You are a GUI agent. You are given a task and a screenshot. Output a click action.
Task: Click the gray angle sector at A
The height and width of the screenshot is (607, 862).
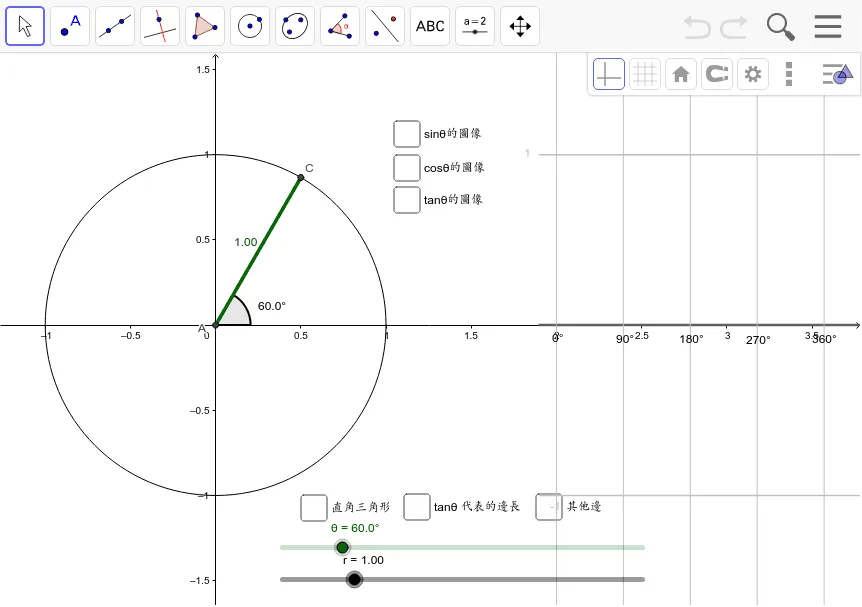point(236,314)
